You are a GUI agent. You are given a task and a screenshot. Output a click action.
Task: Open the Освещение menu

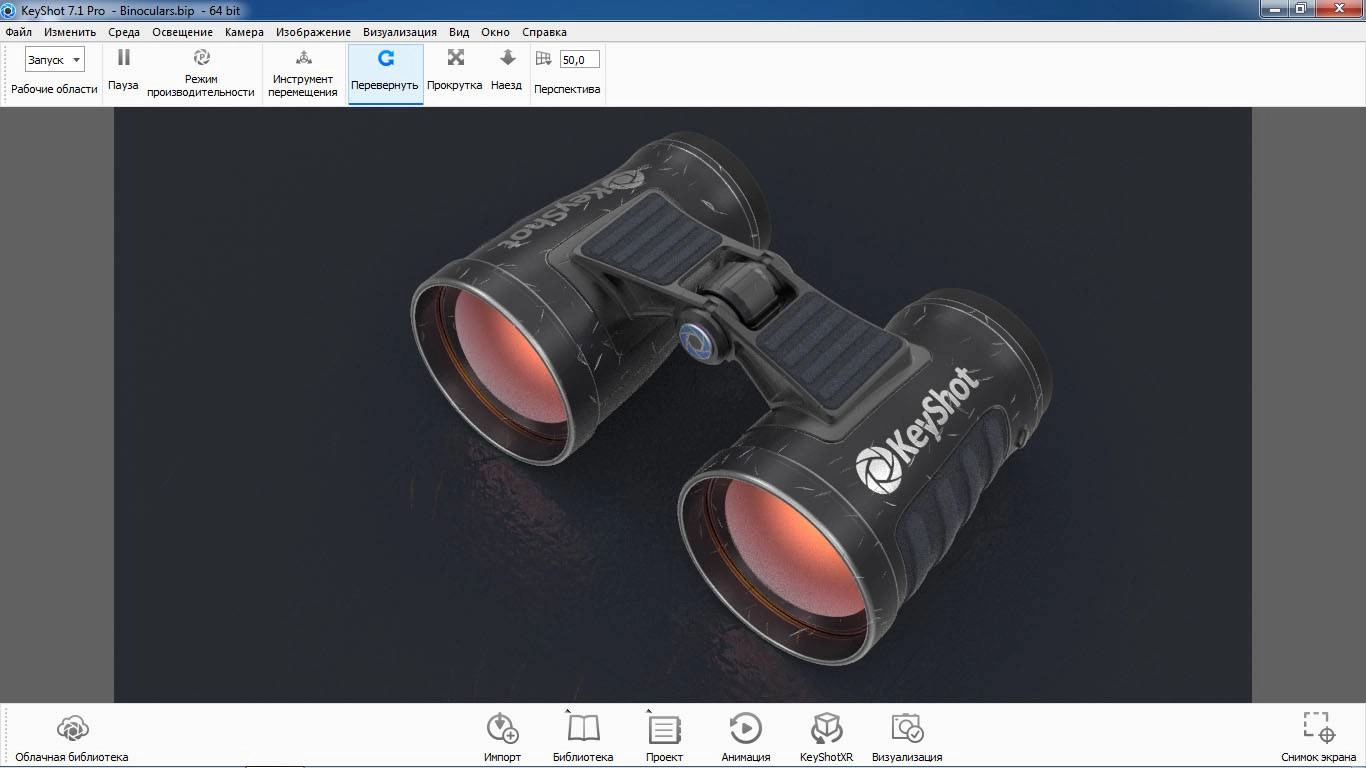click(x=182, y=32)
